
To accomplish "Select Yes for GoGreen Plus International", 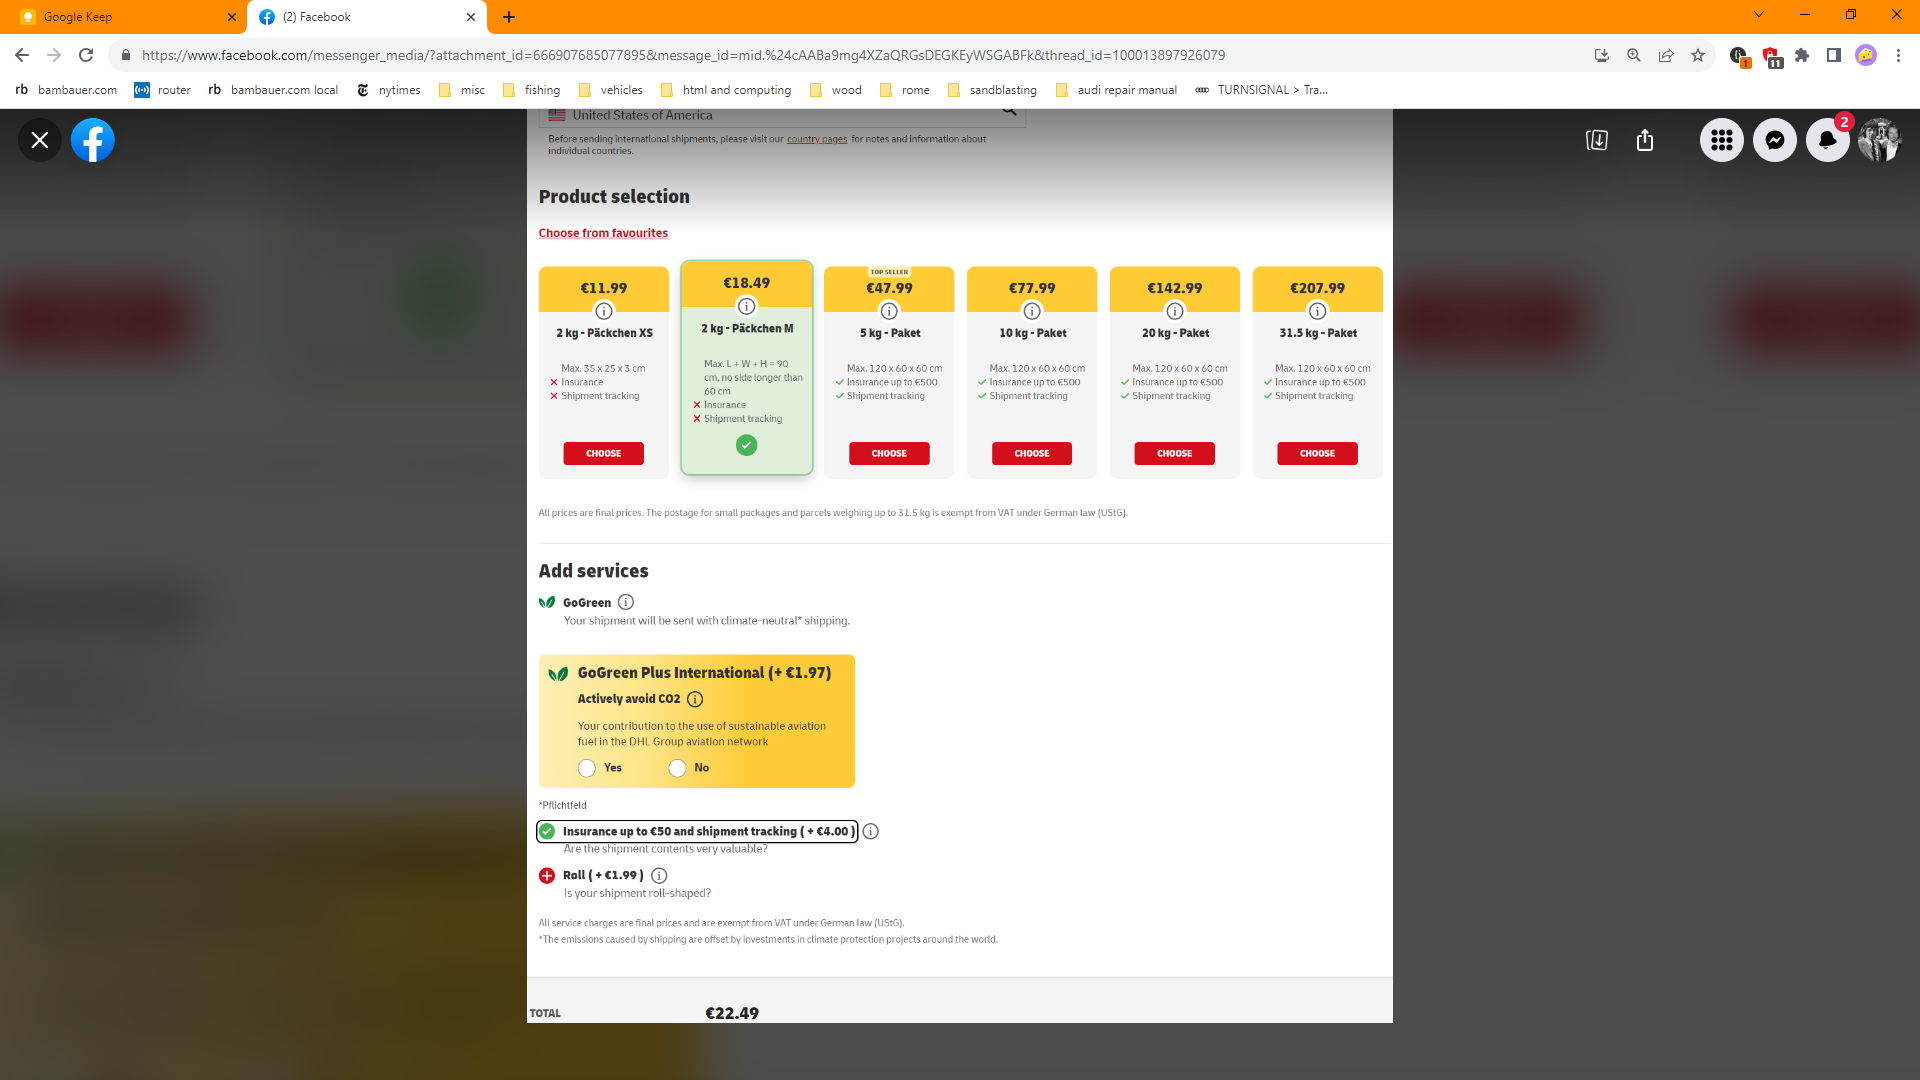I will click(x=587, y=768).
